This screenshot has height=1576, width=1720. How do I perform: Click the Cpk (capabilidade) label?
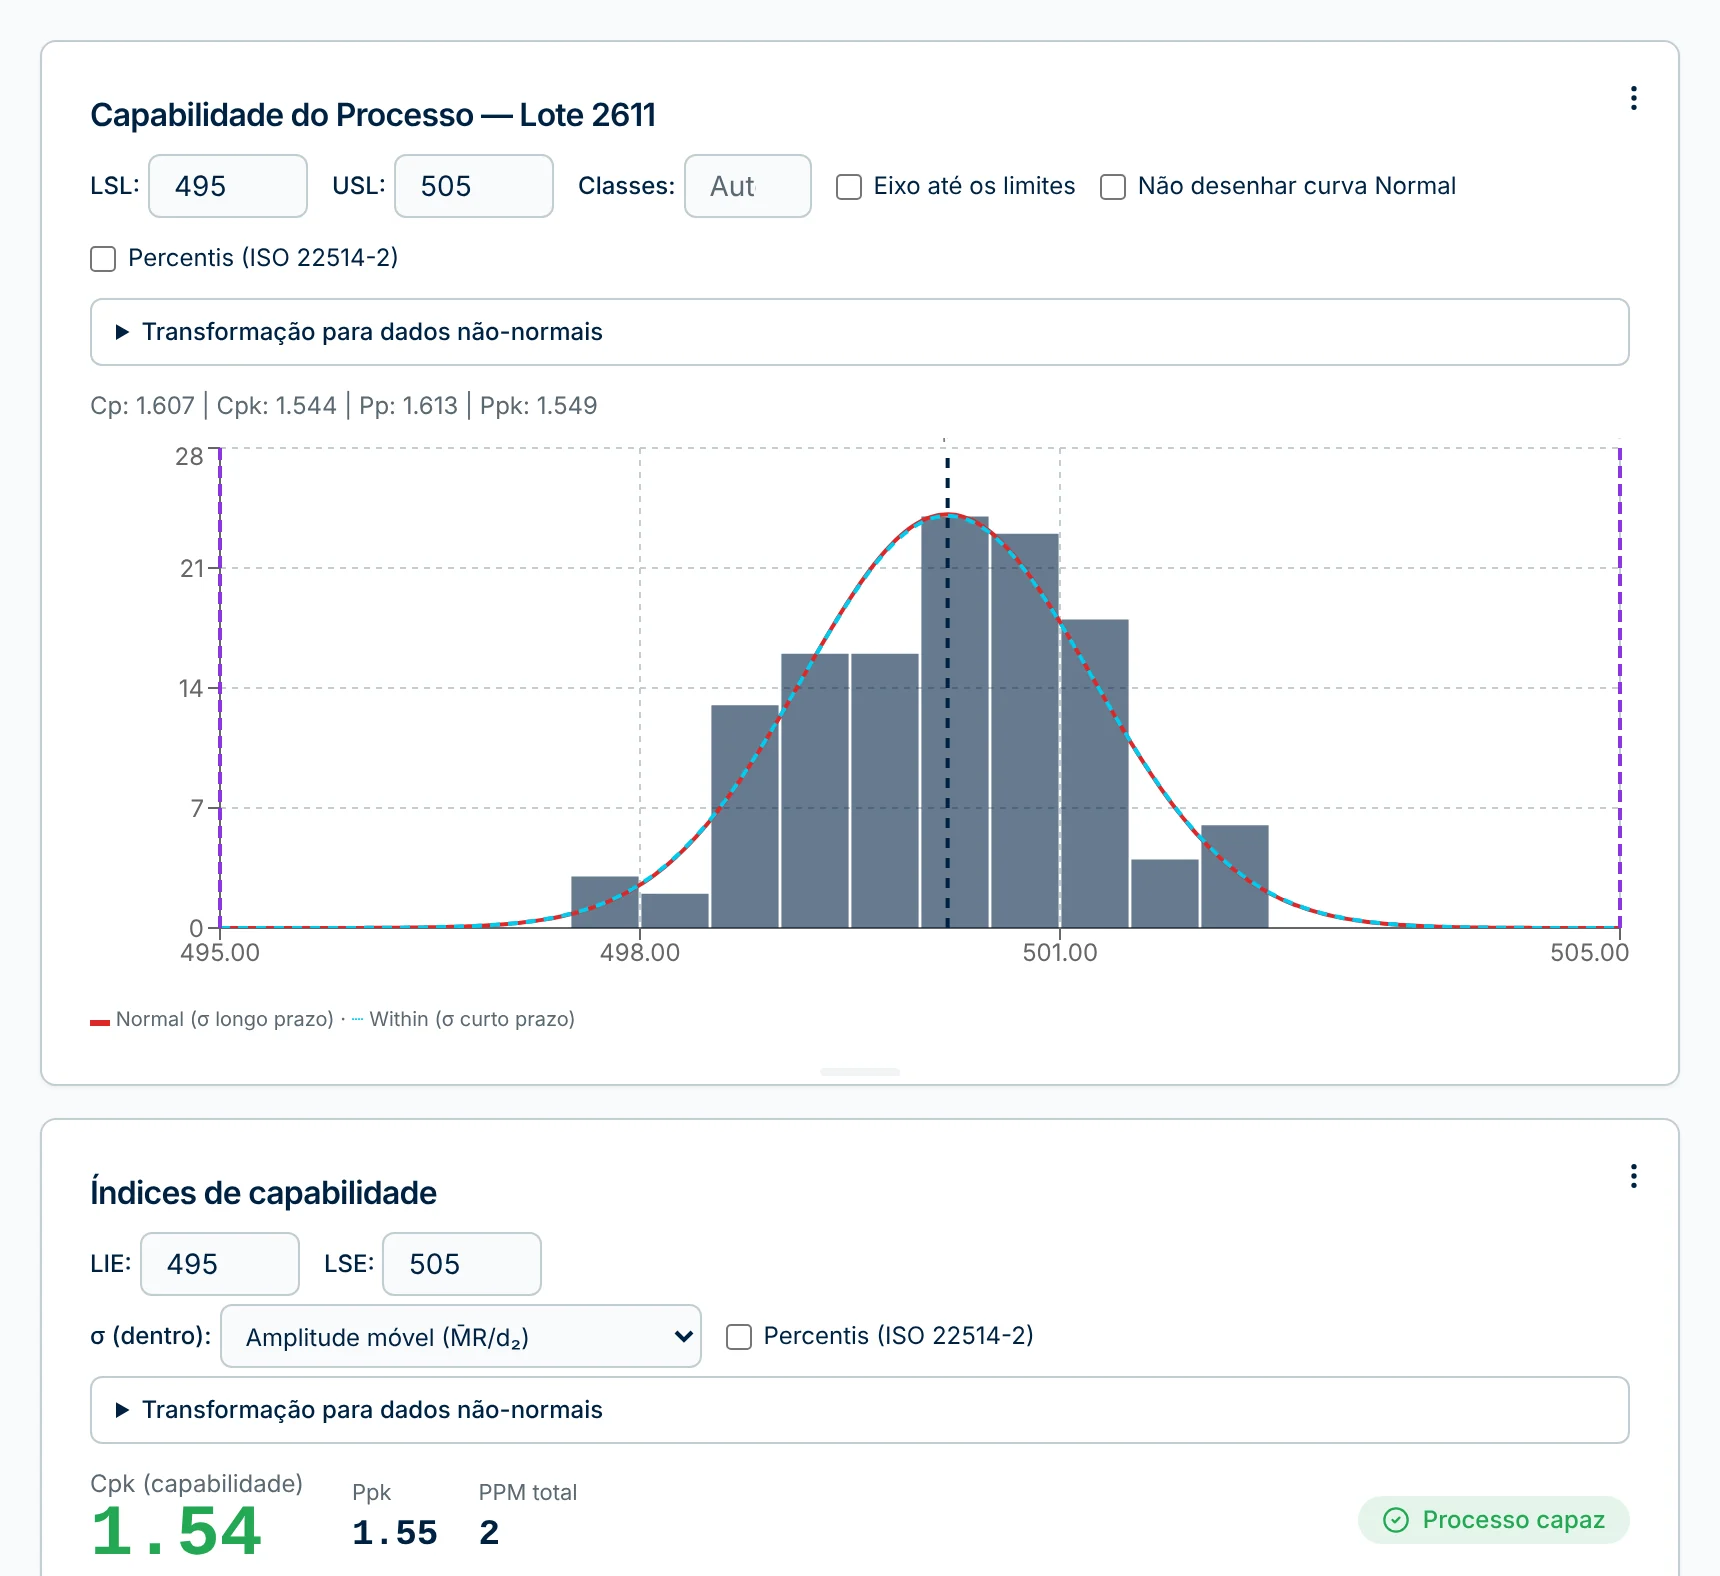pos(196,1484)
